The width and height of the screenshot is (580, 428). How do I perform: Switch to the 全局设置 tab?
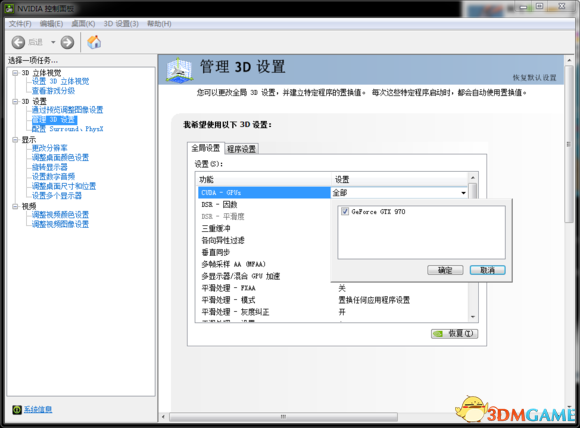coord(206,148)
